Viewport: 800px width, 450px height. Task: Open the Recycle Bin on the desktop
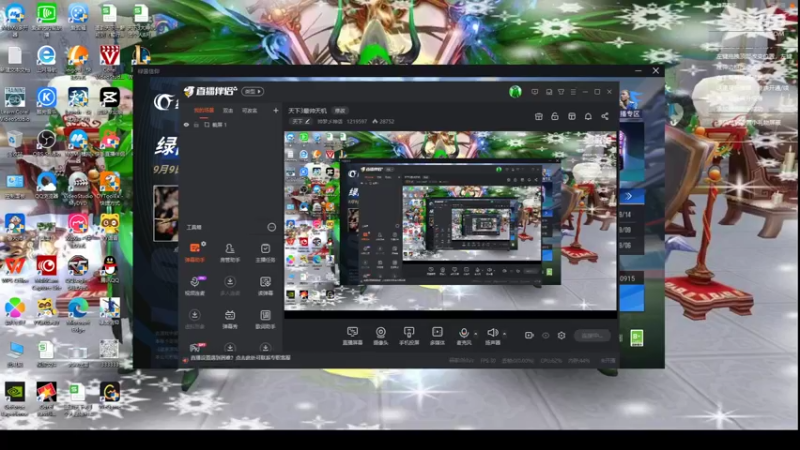(15, 142)
